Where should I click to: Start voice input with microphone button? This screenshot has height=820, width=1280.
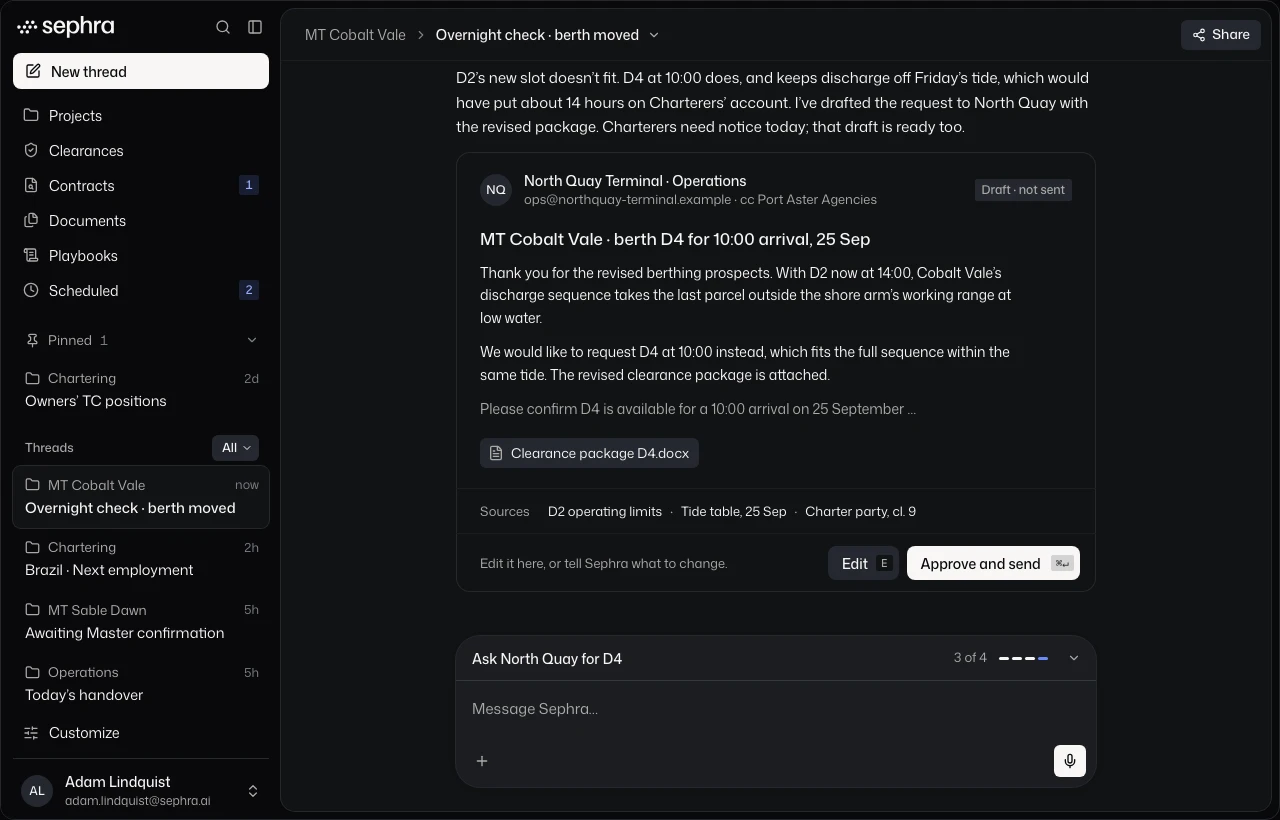tap(1070, 761)
